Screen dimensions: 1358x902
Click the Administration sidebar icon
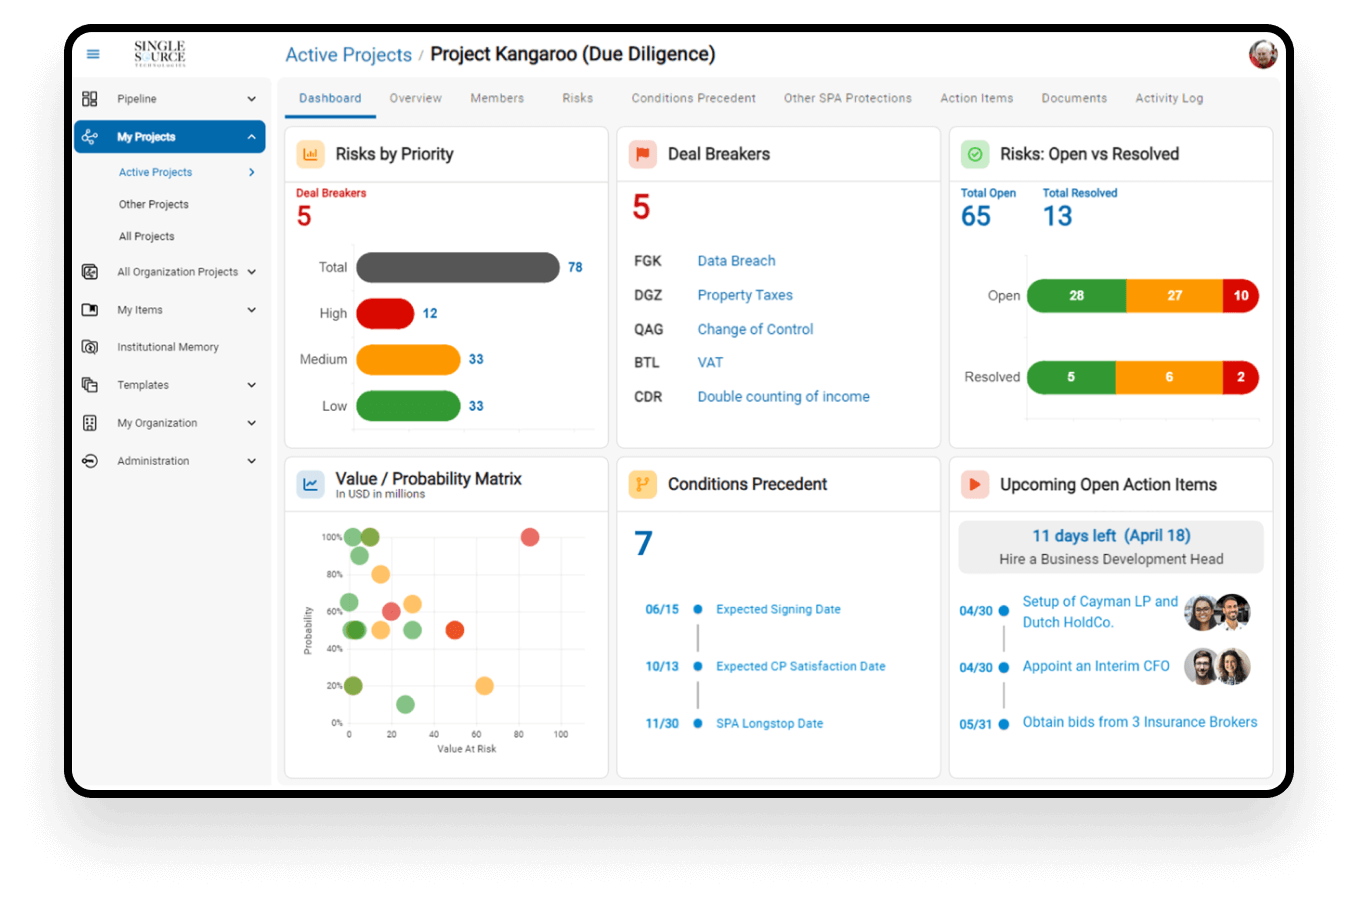pos(90,461)
